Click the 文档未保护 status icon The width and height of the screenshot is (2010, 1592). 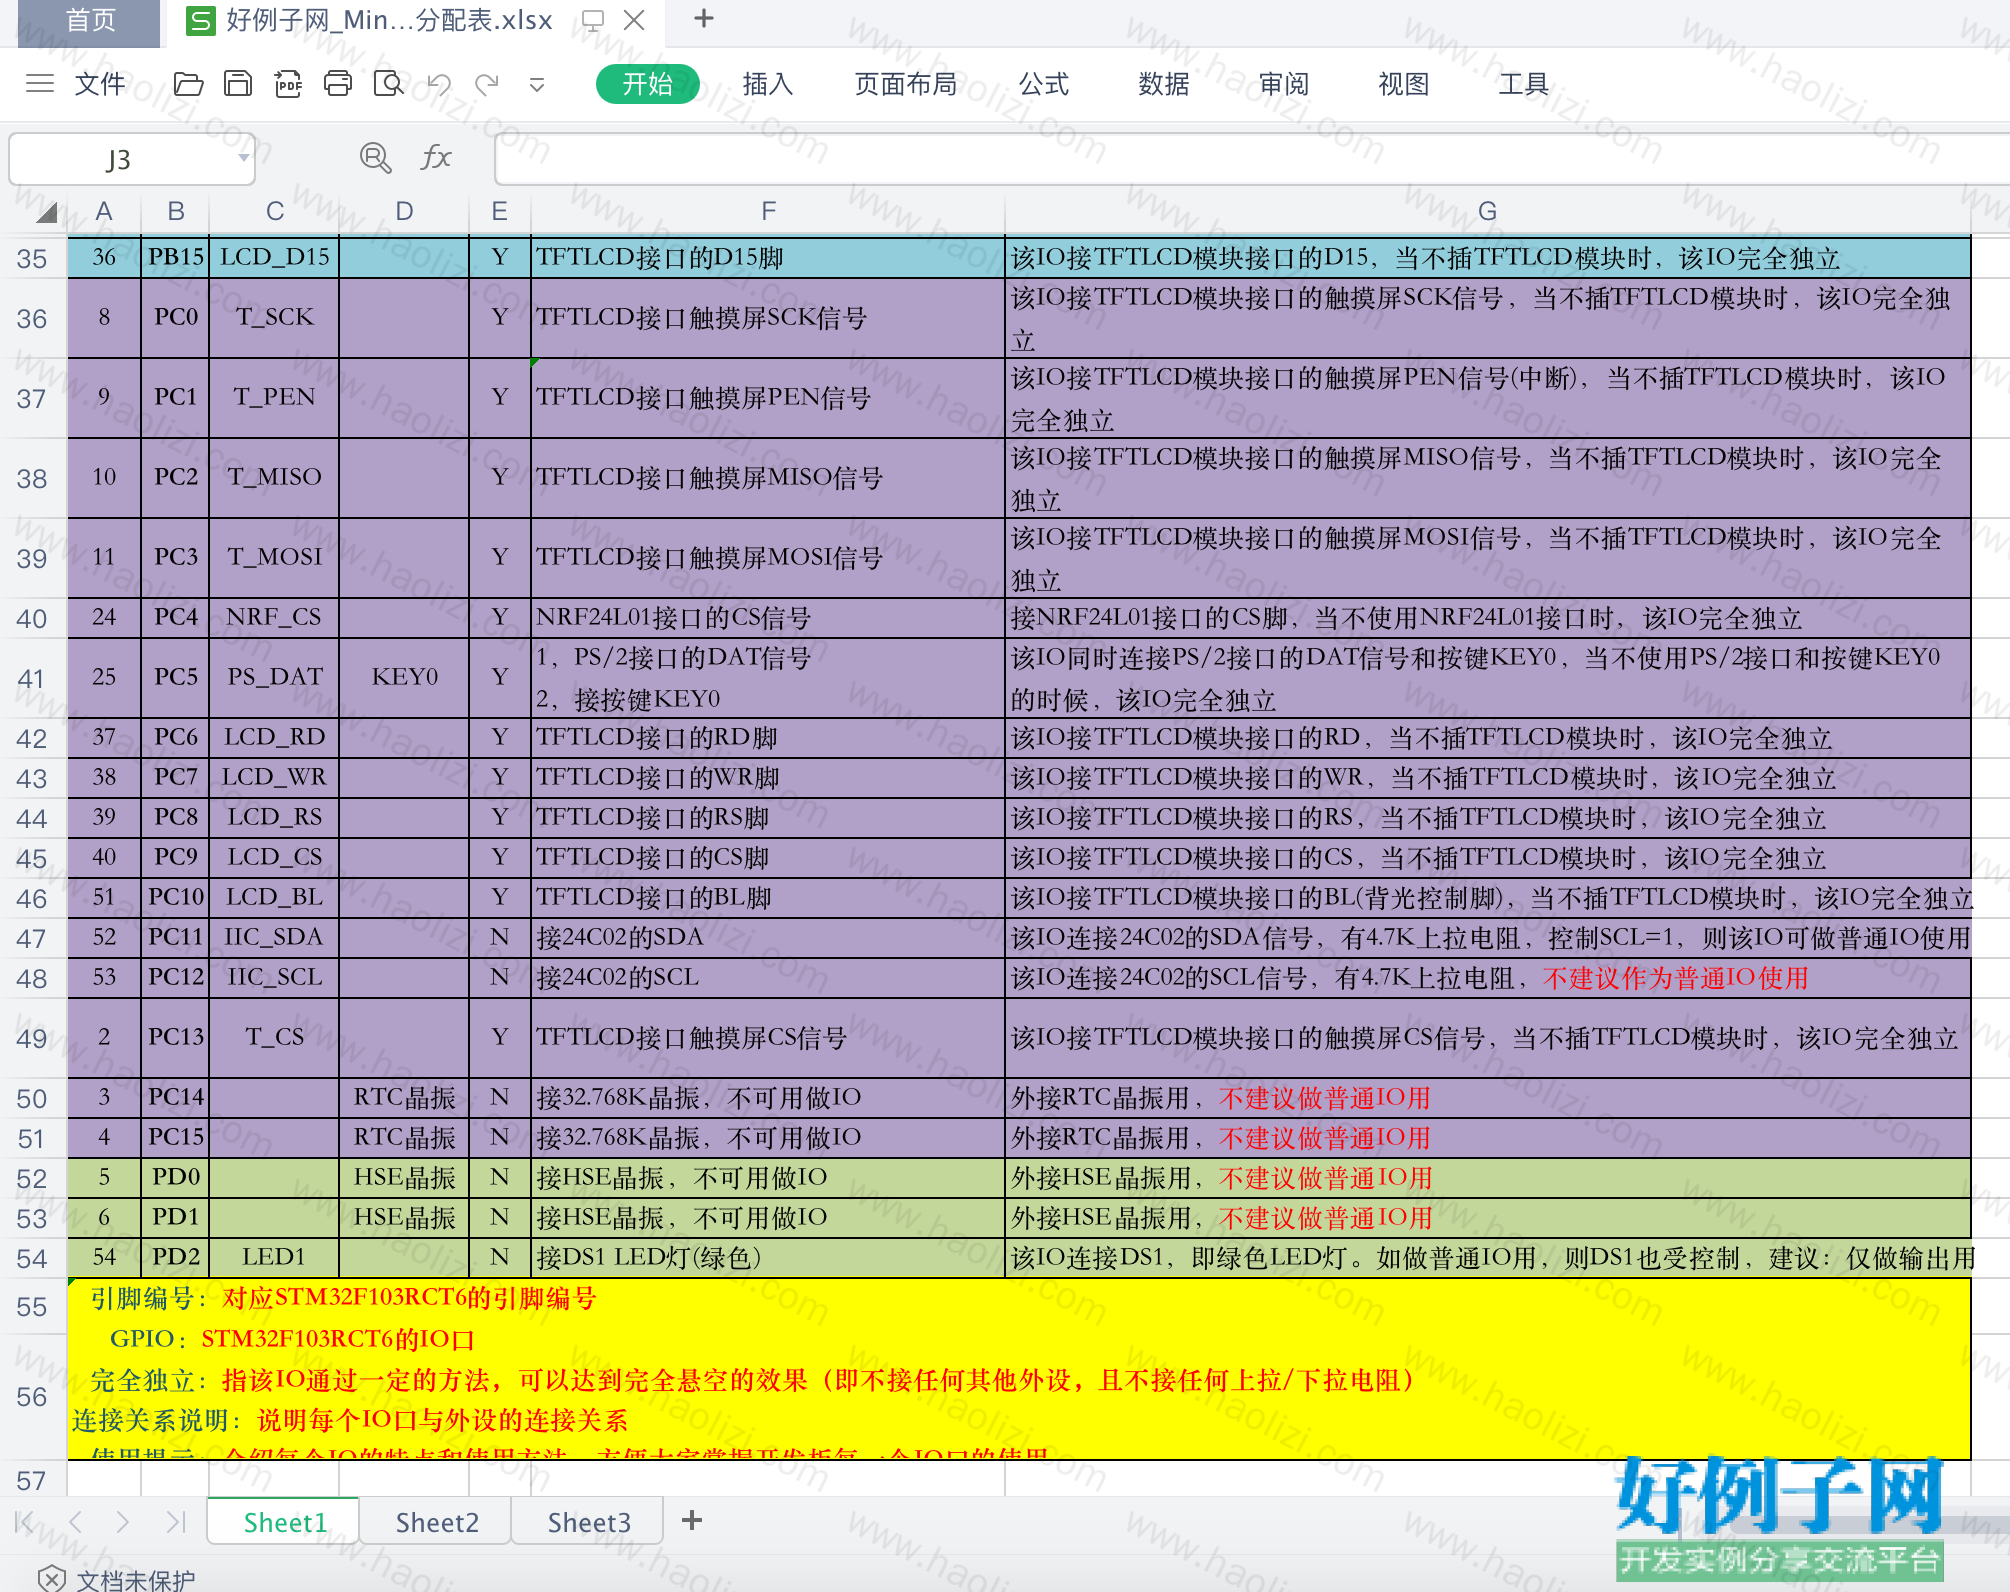(52, 1579)
